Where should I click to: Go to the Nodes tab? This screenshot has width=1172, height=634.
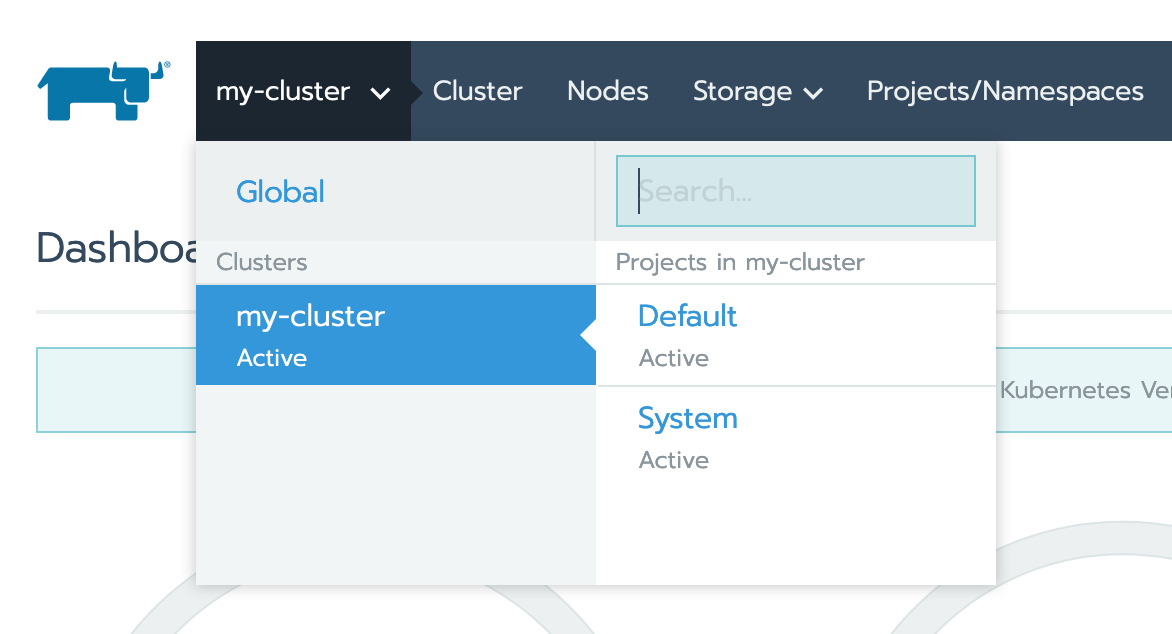[607, 91]
